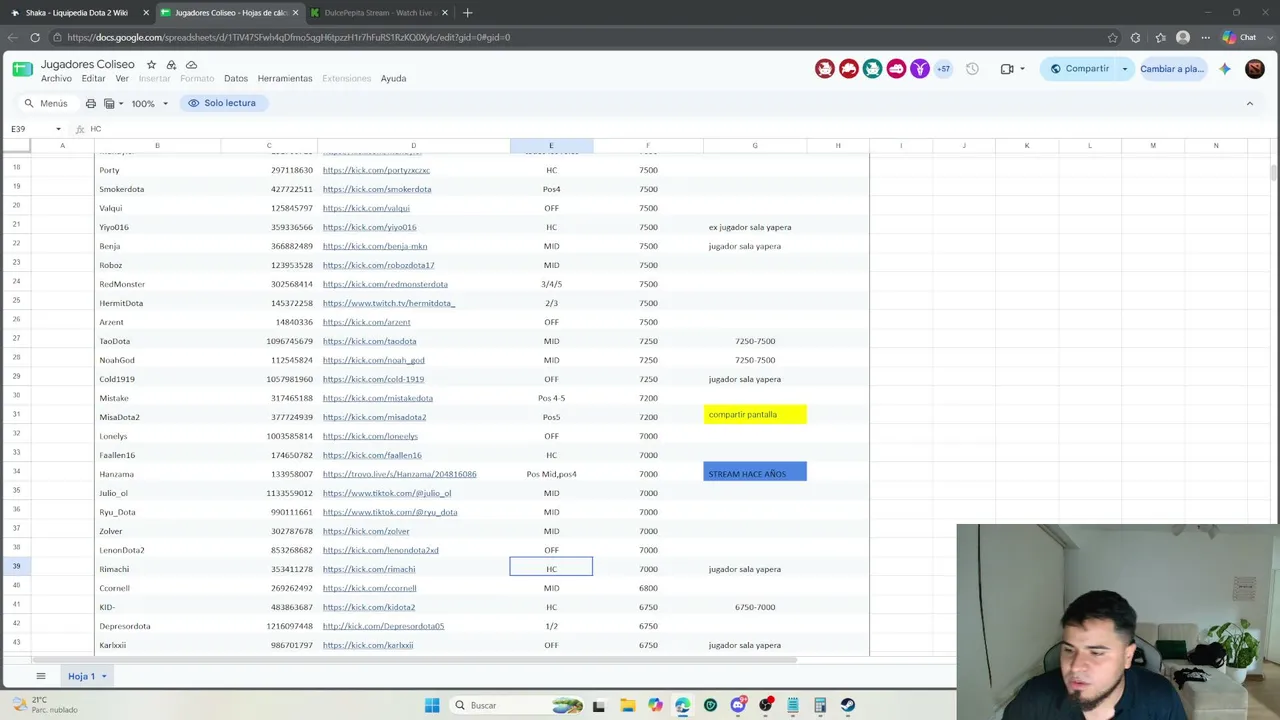Screen dimensions: 1280x720
Task: Click the video call camera icon
Action: click(1007, 69)
